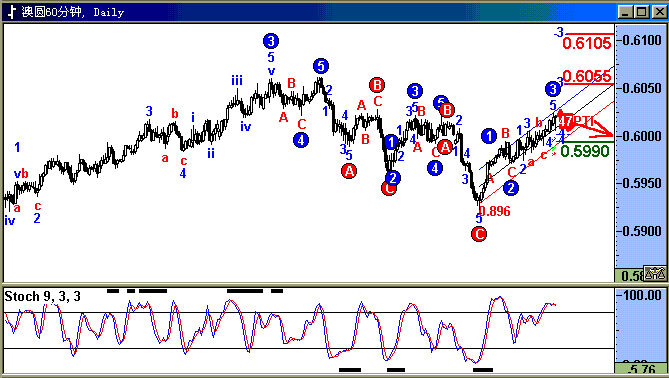
Task: Minimize the 澳圆60分钟 chart window
Action: coord(625,12)
